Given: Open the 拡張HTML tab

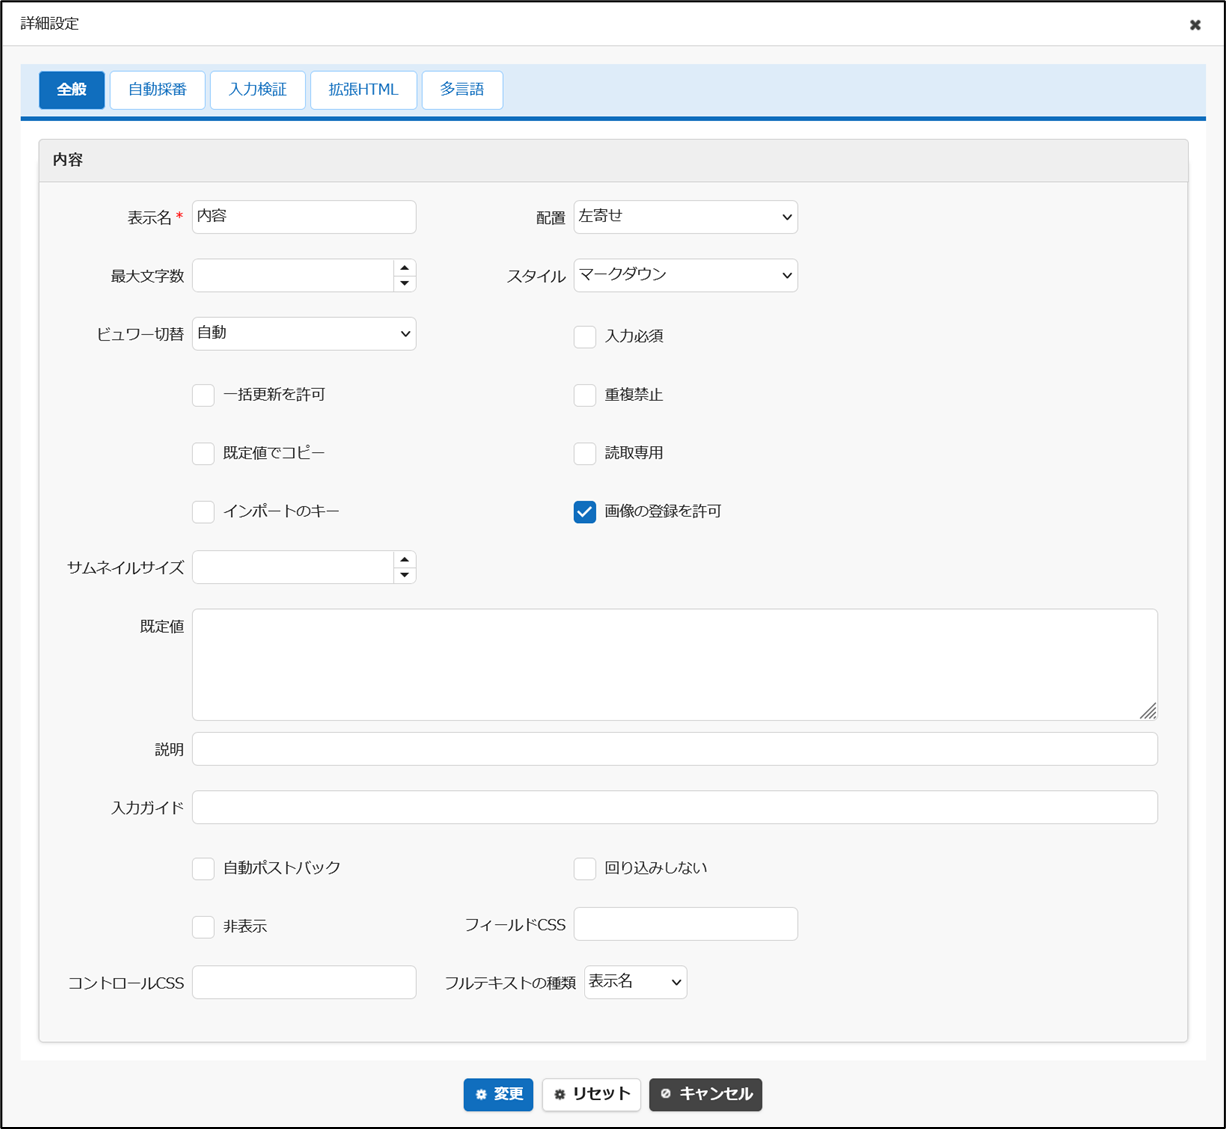Looking at the screenshot, I should 363,90.
